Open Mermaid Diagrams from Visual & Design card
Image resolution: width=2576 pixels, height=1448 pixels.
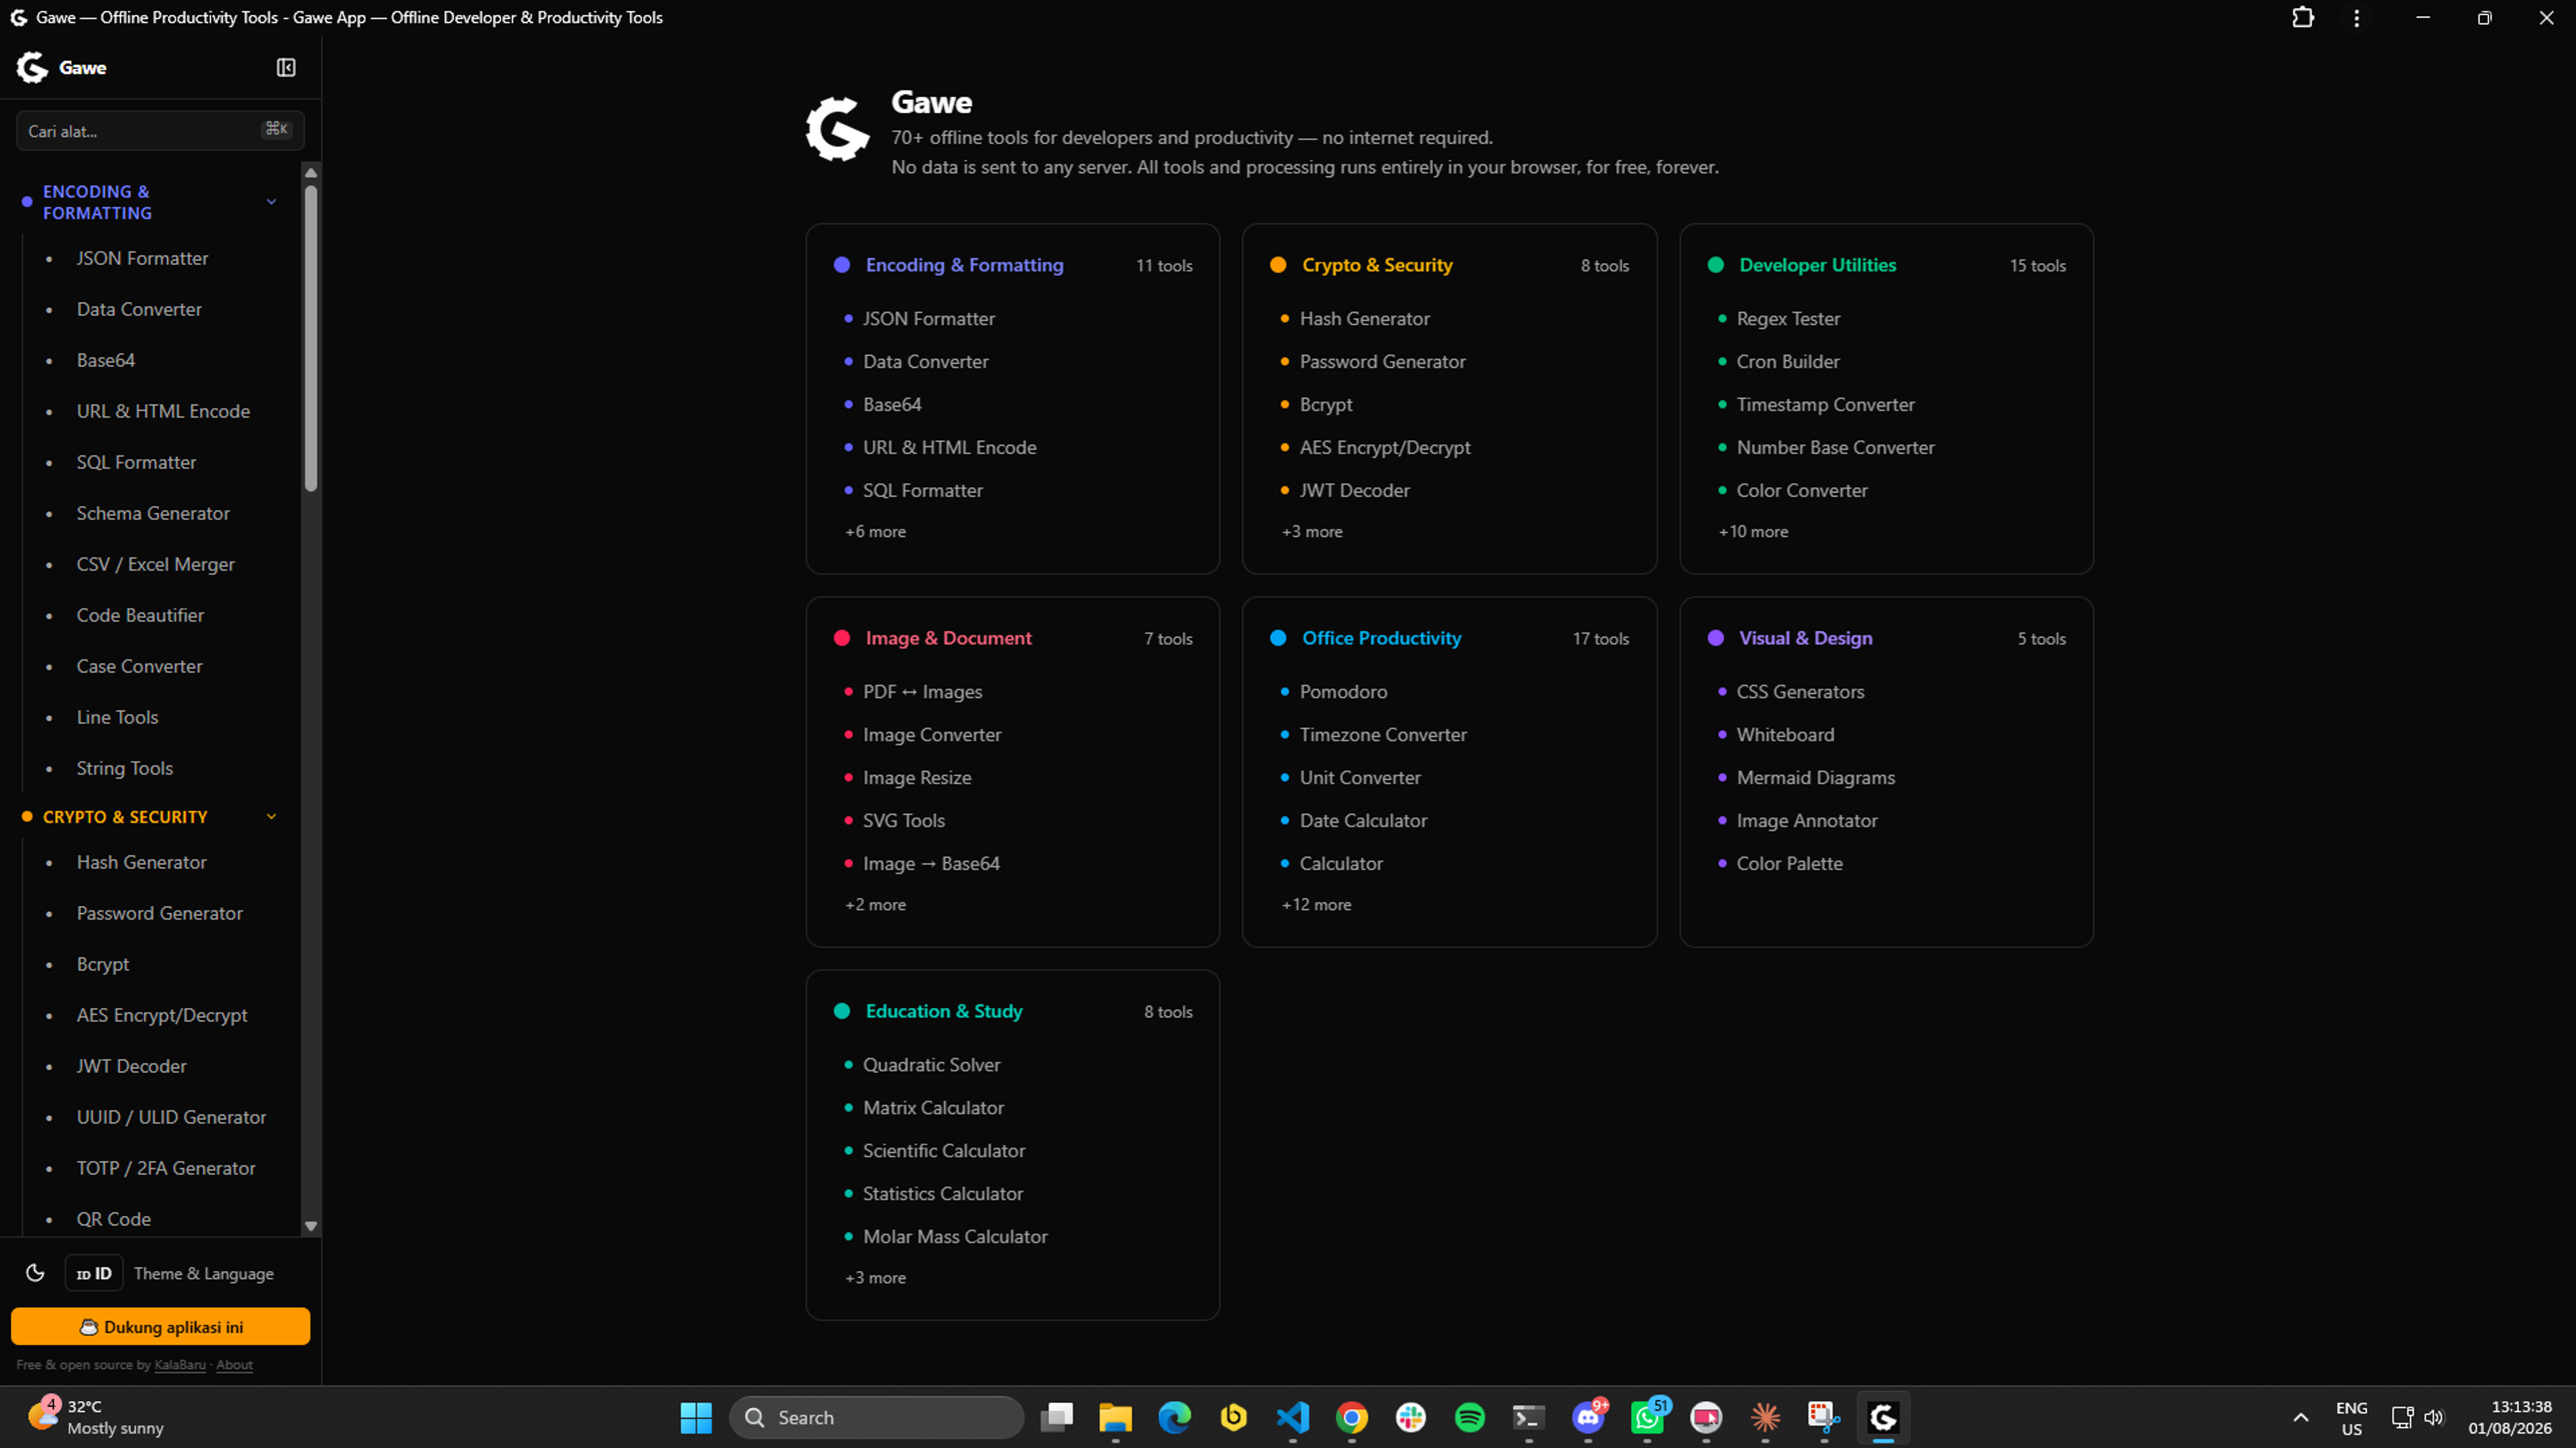coord(1815,778)
